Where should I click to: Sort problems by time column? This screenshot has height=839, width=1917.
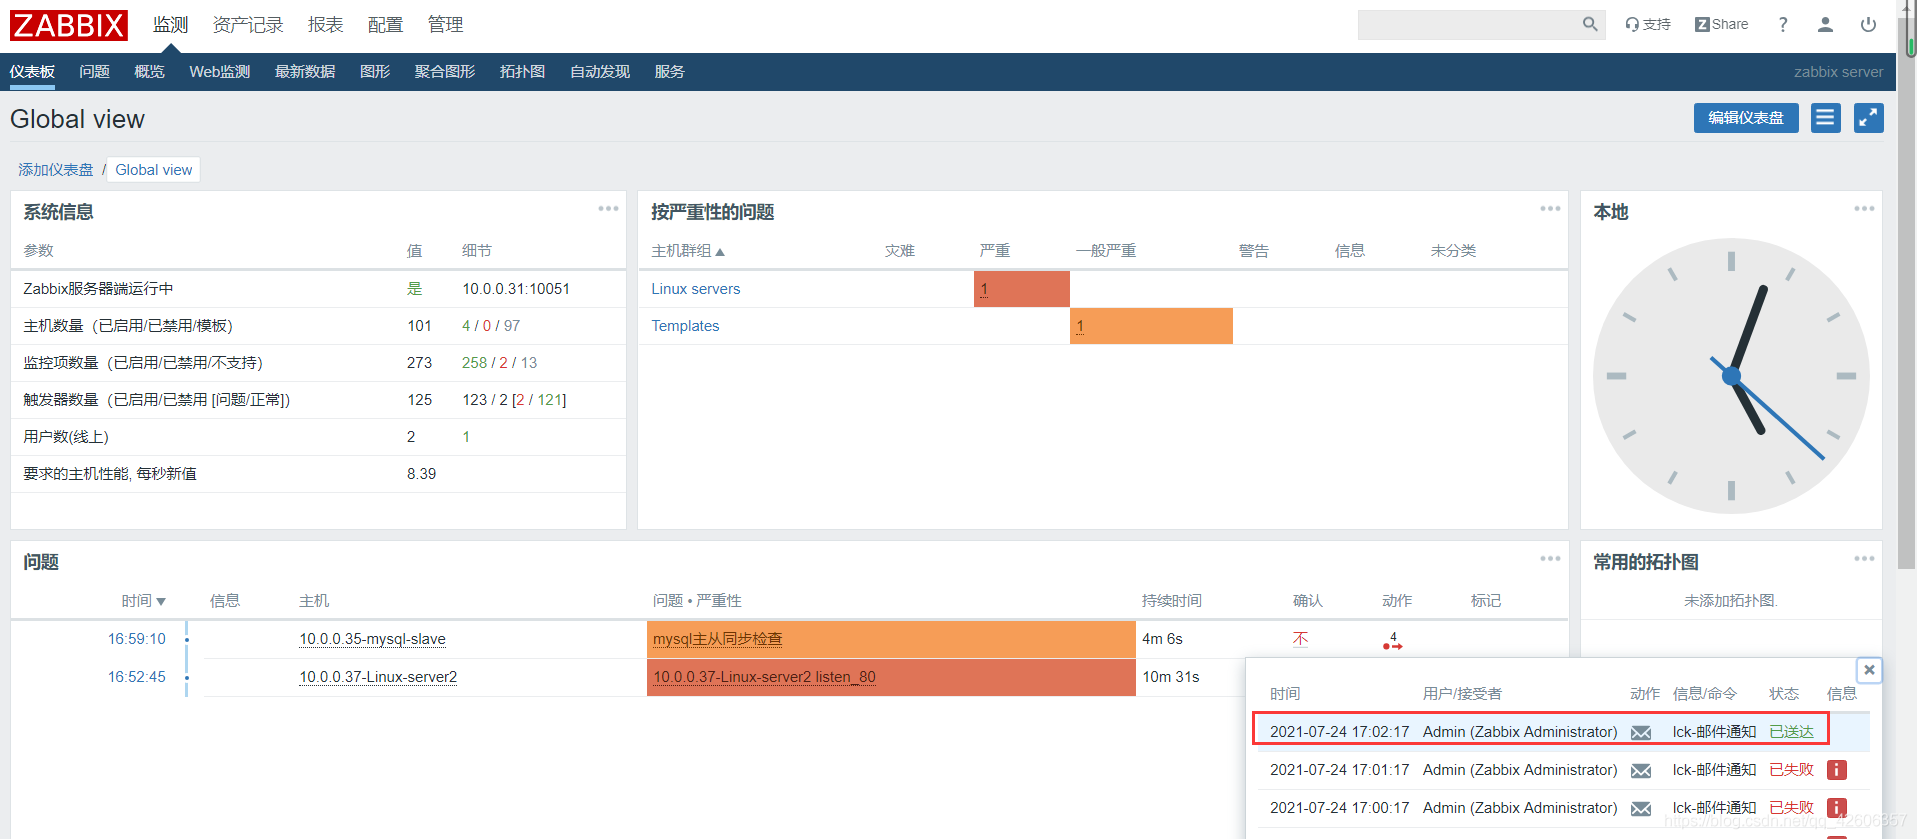point(143,601)
